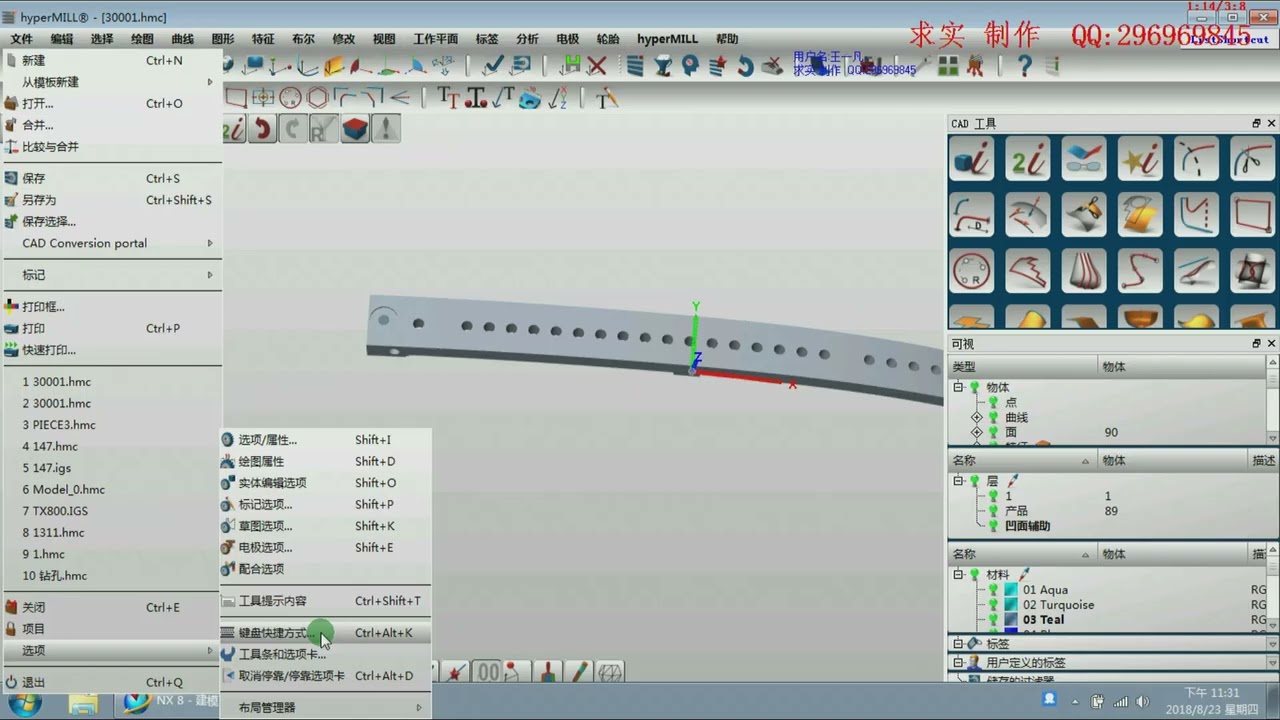Expand the 曲线 tree node
This screenshot has width=1280, height=720.
(x=977, y=417)
